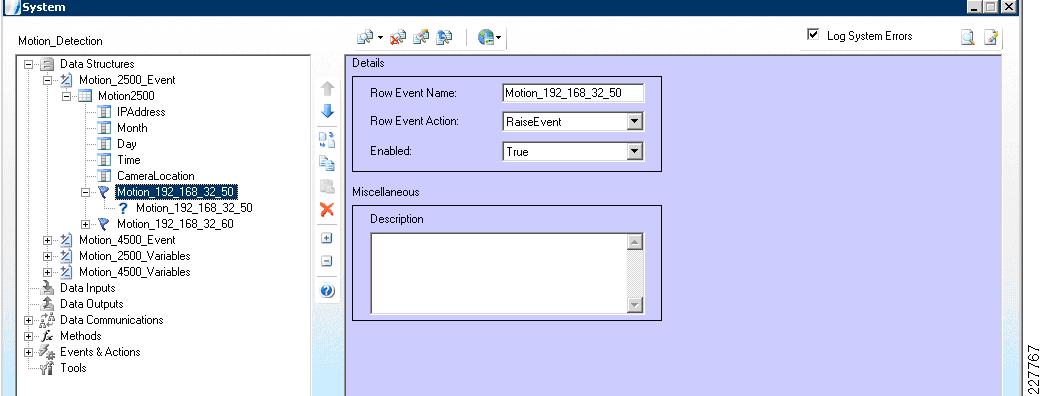Select the Events & Actions tree label
Image resolution: width=1041 pixels, height=396 pixels.
tap(100, 351)
